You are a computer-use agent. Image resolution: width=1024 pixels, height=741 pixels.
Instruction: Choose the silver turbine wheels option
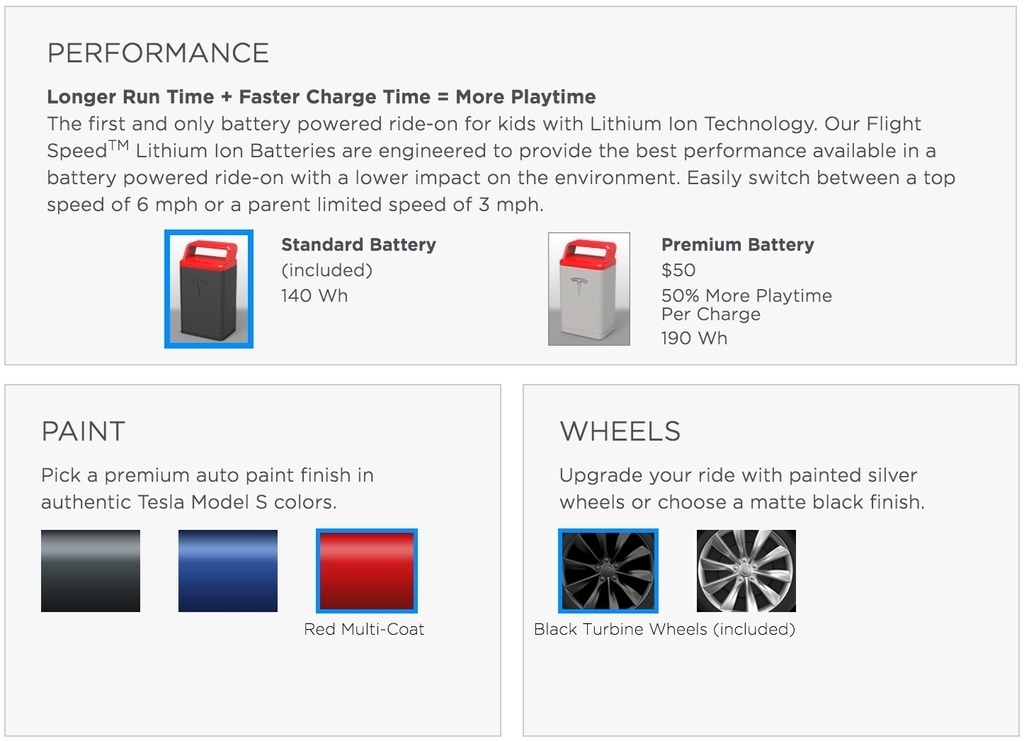(746, 571)
